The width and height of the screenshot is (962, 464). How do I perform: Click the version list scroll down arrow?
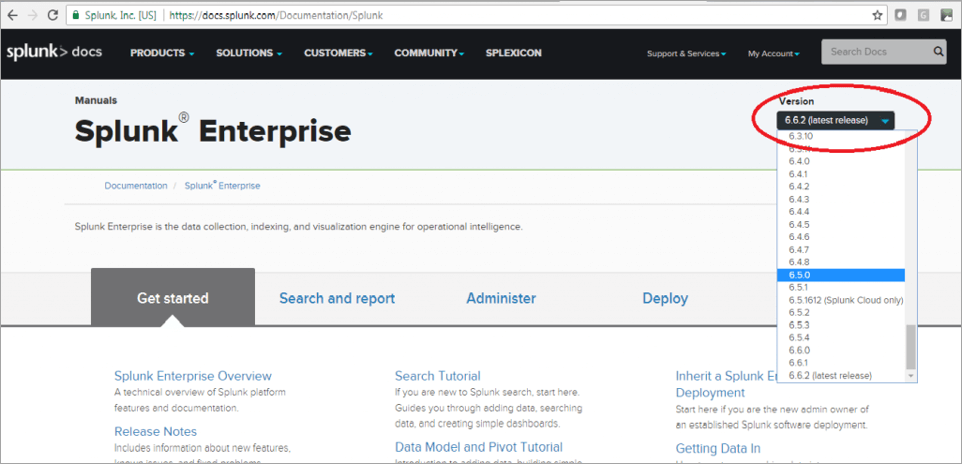point(911,376)
